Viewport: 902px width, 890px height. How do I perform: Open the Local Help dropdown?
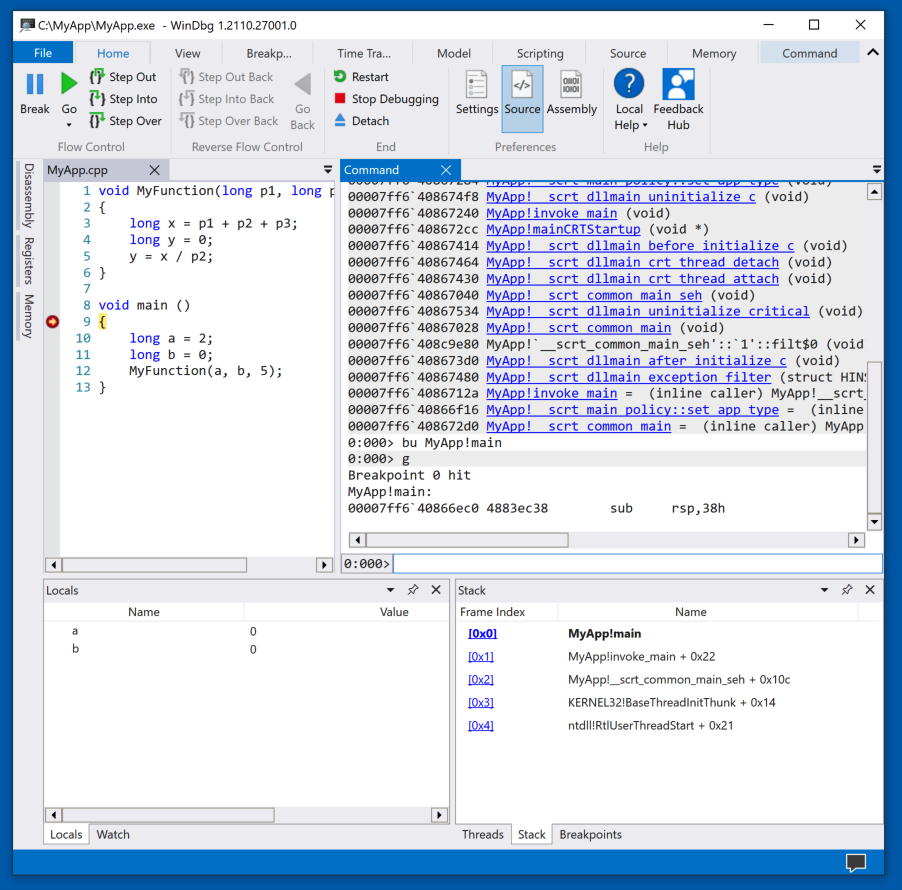(629, 125)
